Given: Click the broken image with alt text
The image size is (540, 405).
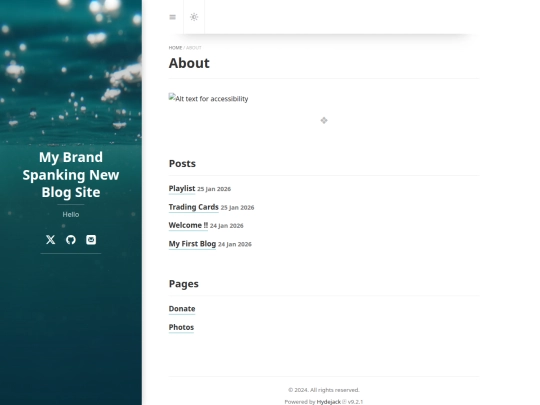Looking at the screenshot, I should coord(208,98).
